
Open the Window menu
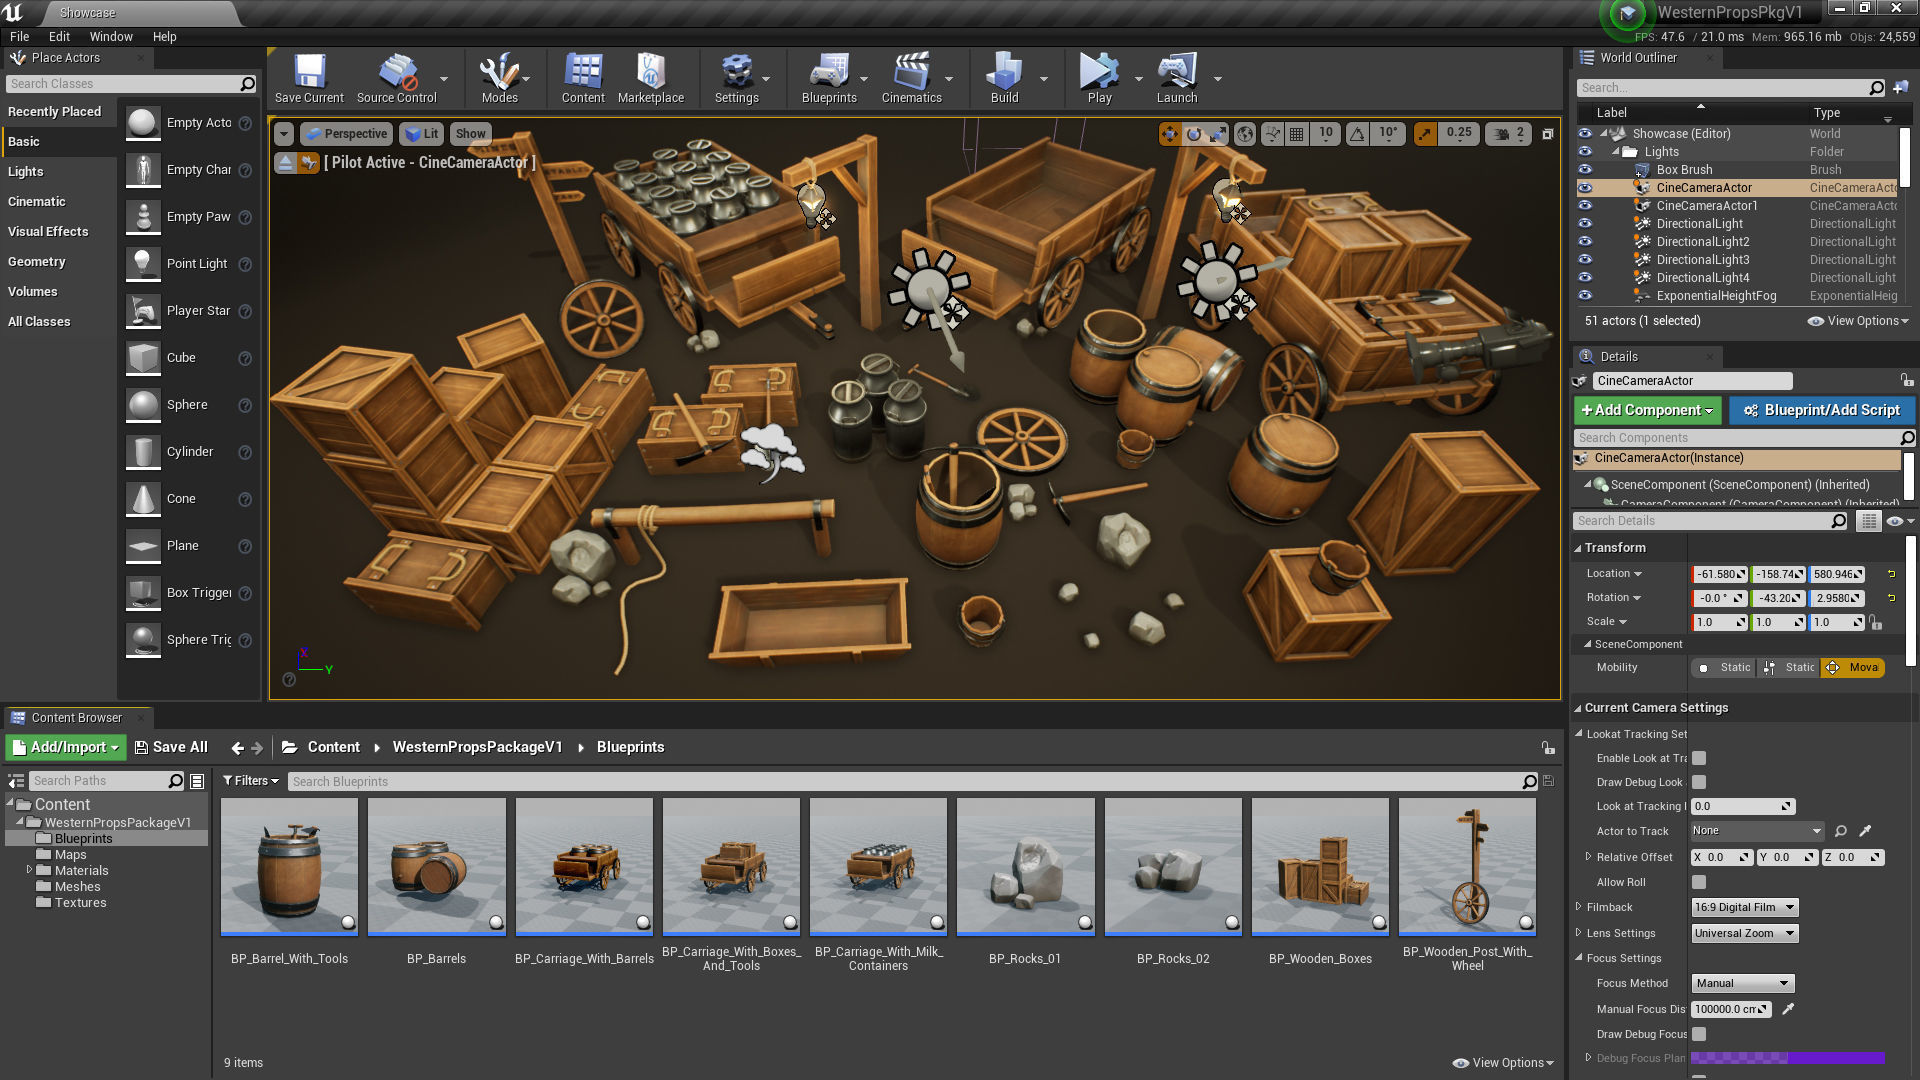[x=111, y=36]
